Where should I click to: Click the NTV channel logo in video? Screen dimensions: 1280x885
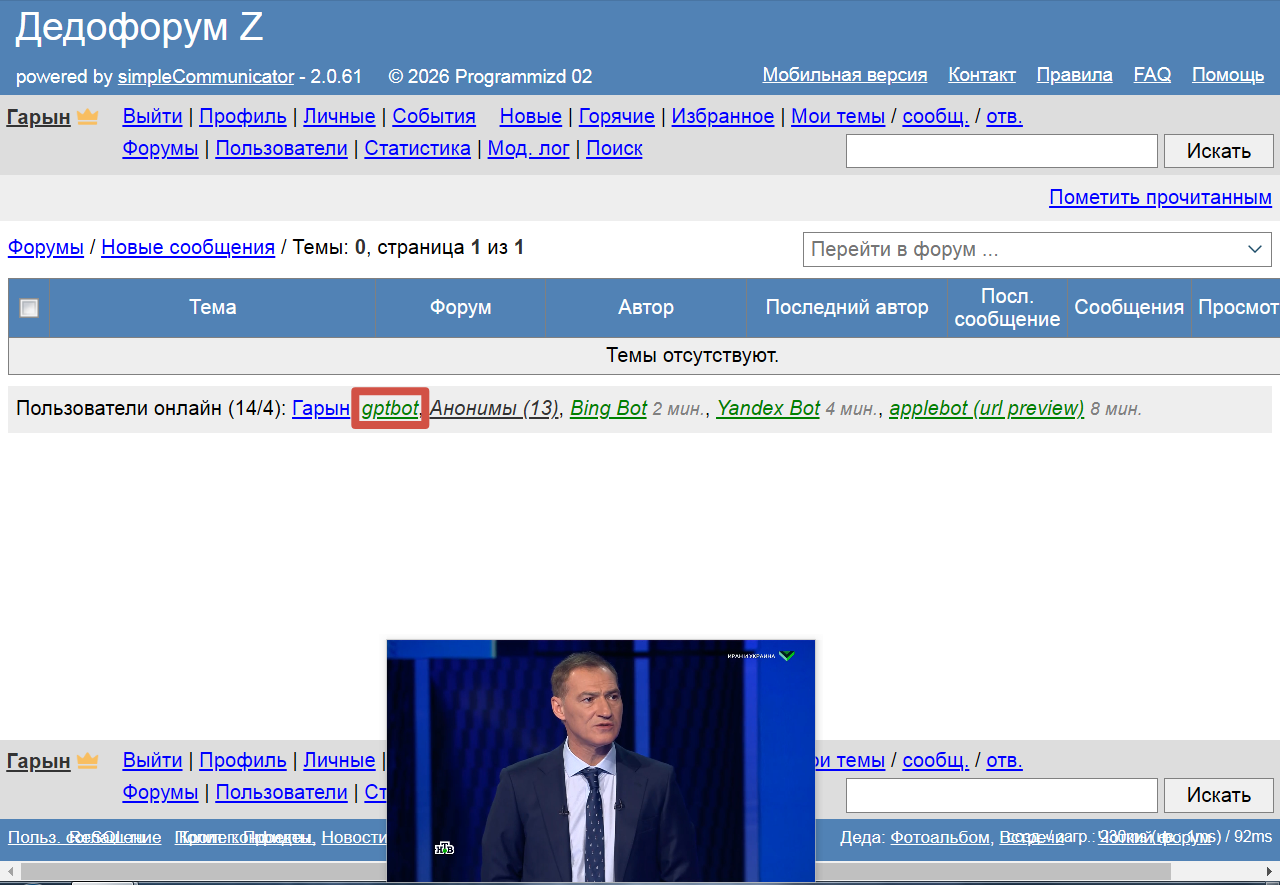tap(445, 848)
